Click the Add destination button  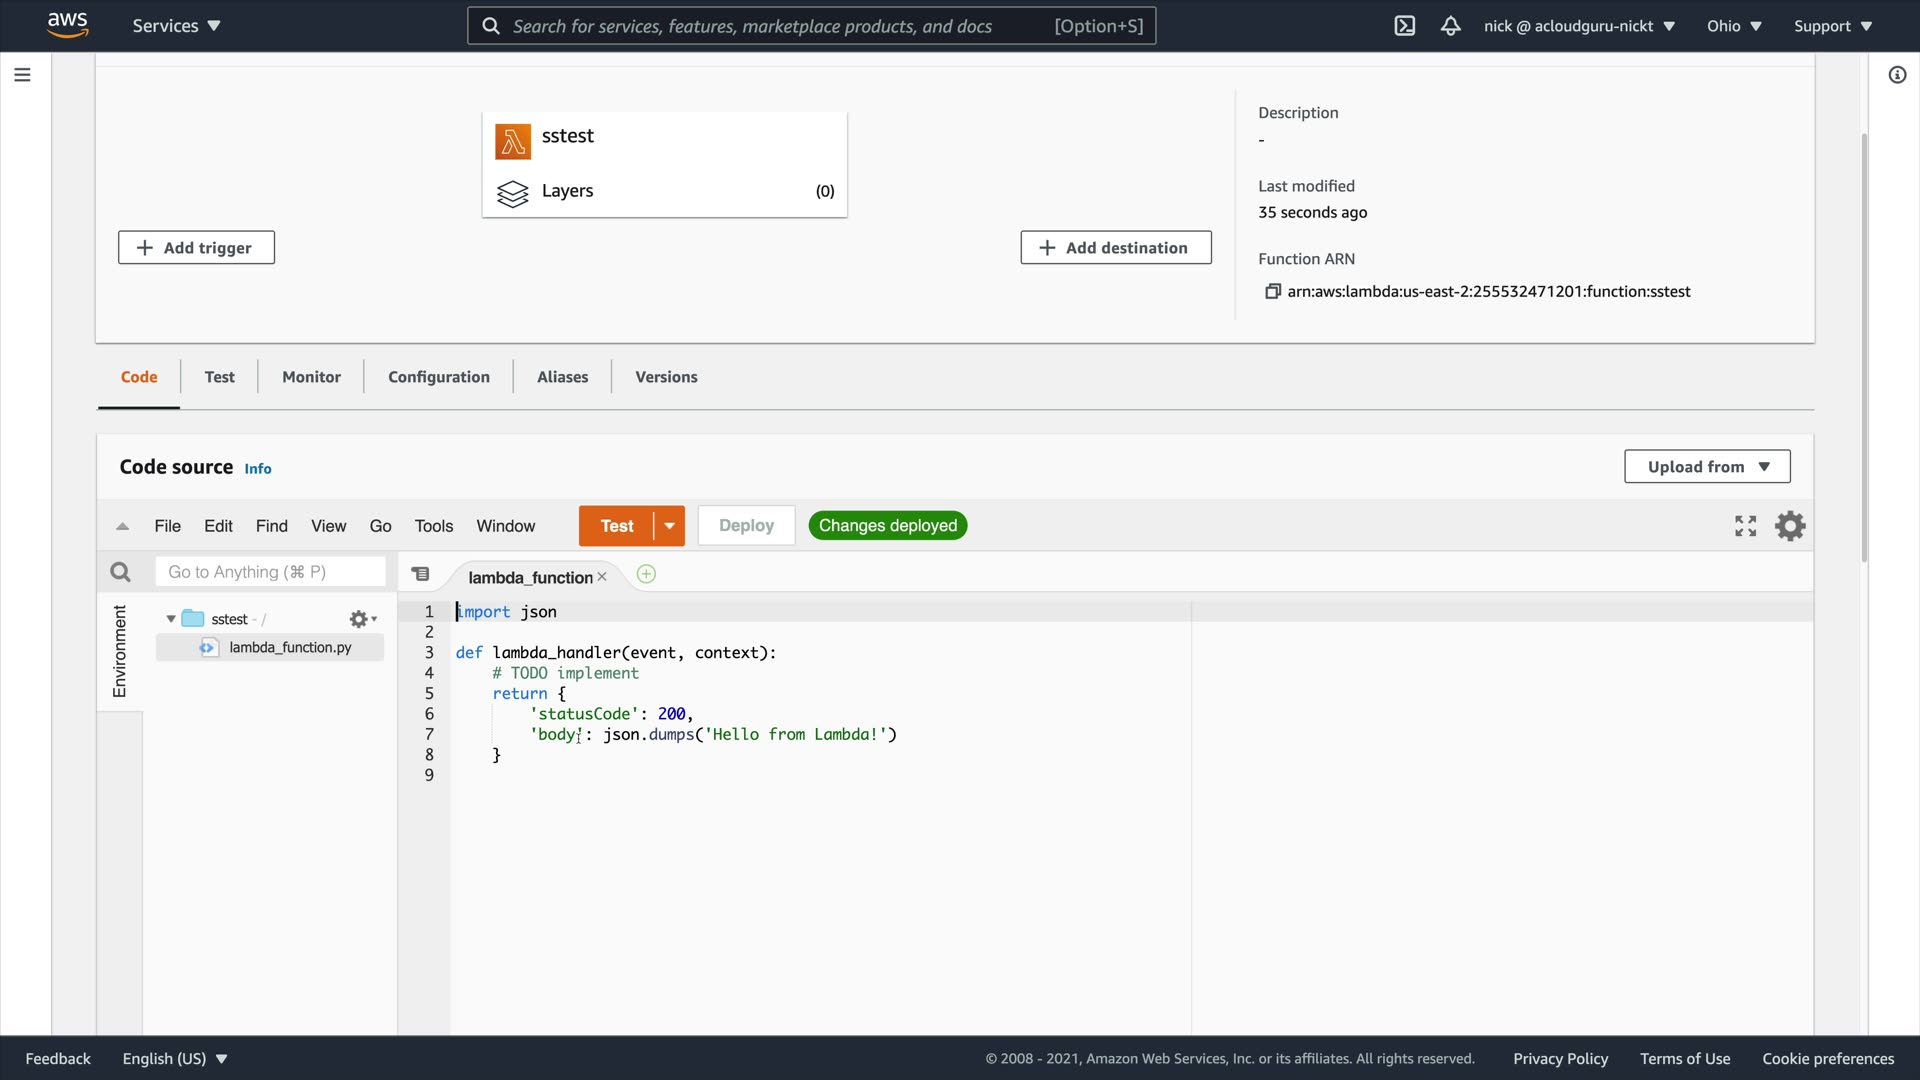click(1115, 248)
